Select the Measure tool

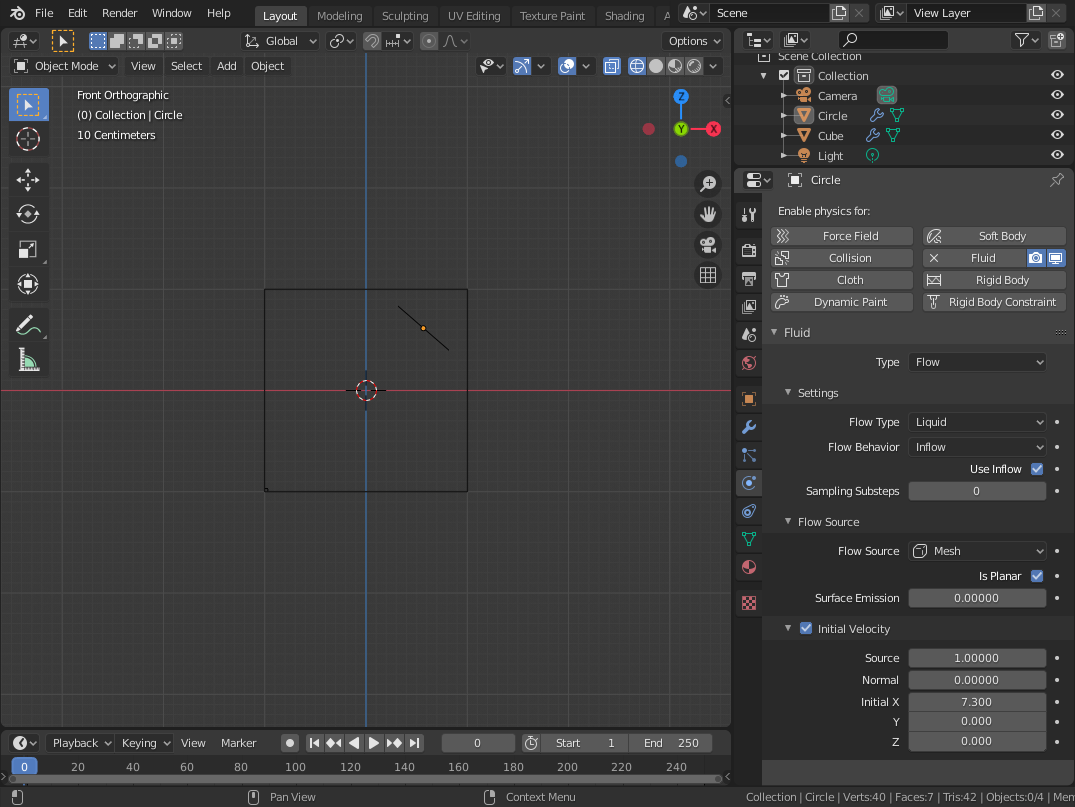pos(28,359)
